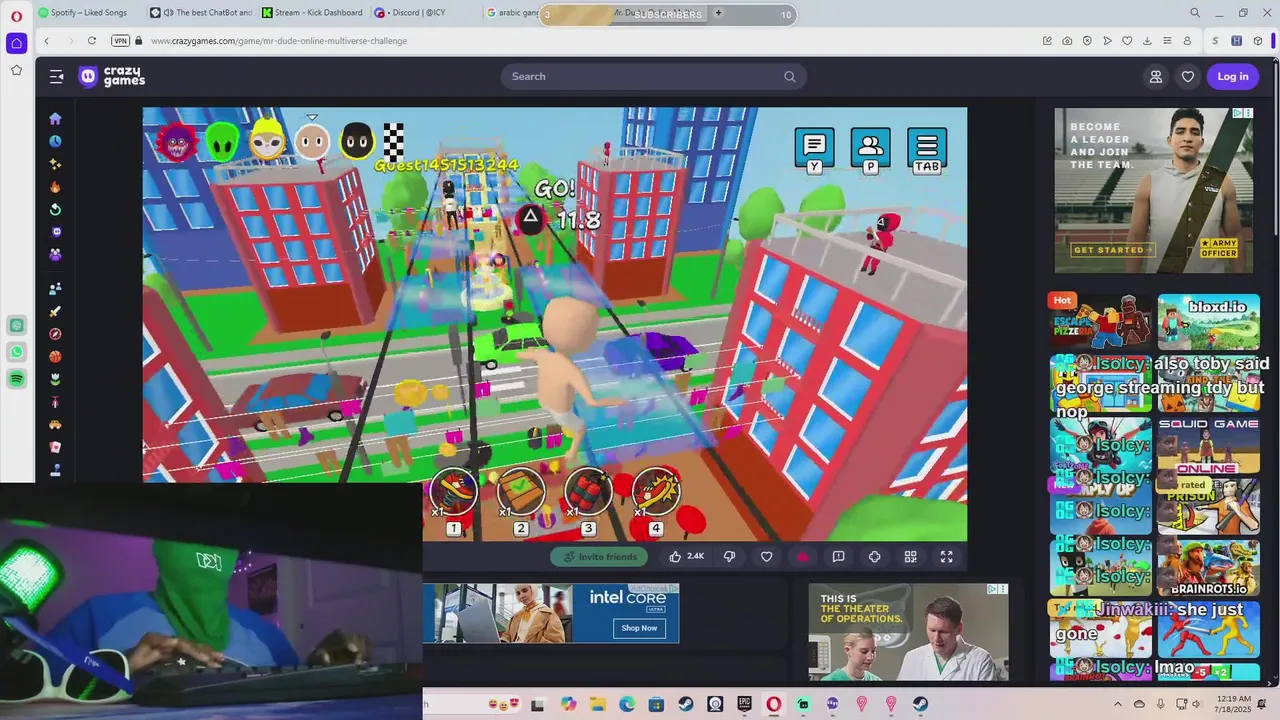The height and width of the screenshot is (720, 1280).
Task: Open the CrazyGames Home sidebar icon
Action: 55,118
